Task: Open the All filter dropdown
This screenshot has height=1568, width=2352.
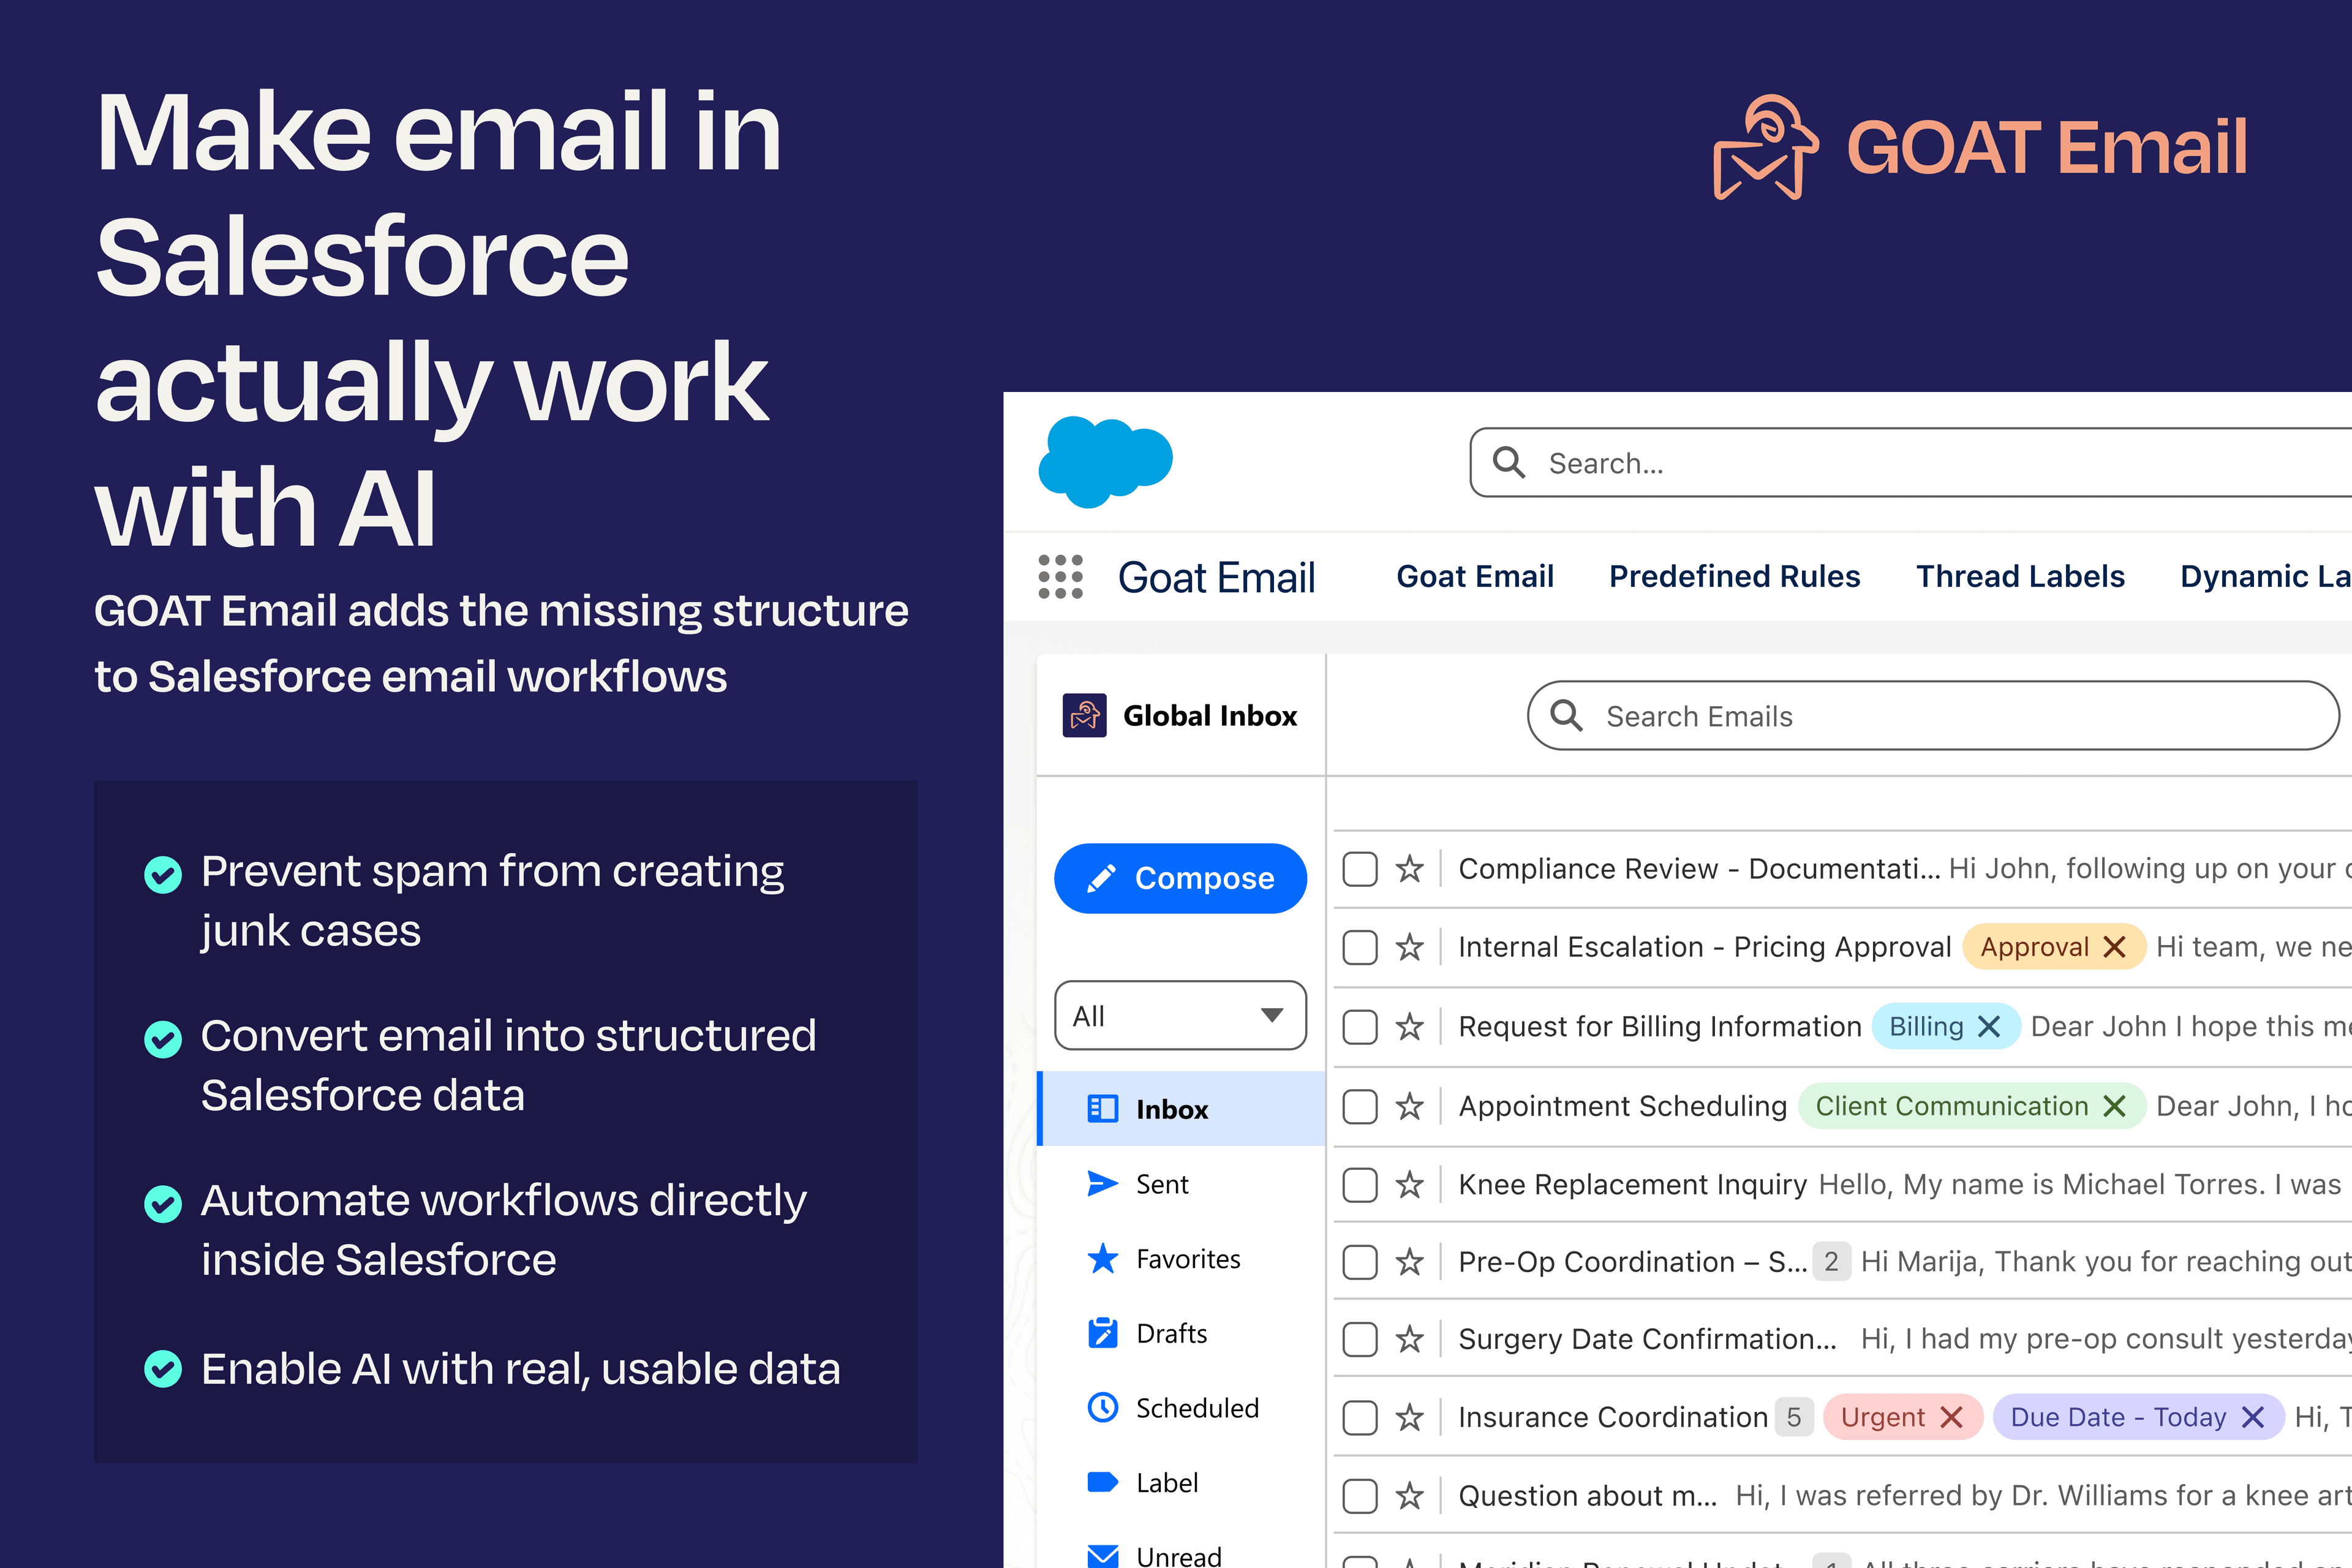Action: [1180, 1016]
